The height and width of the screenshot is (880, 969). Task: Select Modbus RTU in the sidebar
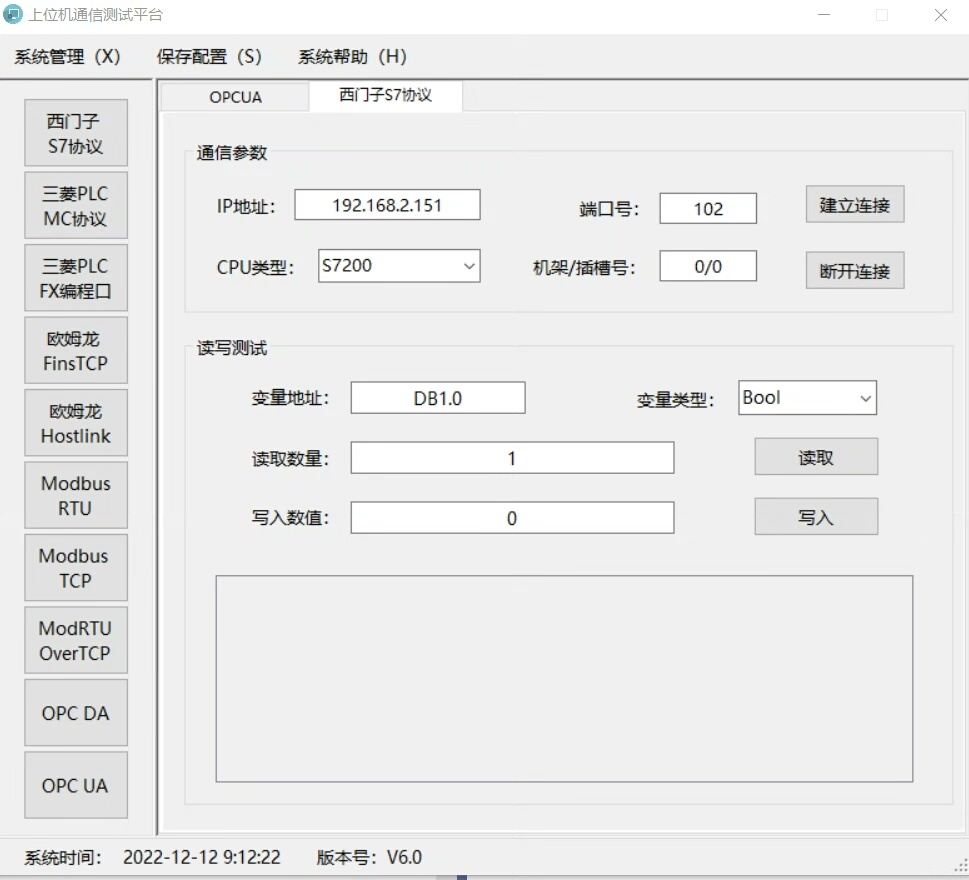pyautogui.click(x=76, y=495)
